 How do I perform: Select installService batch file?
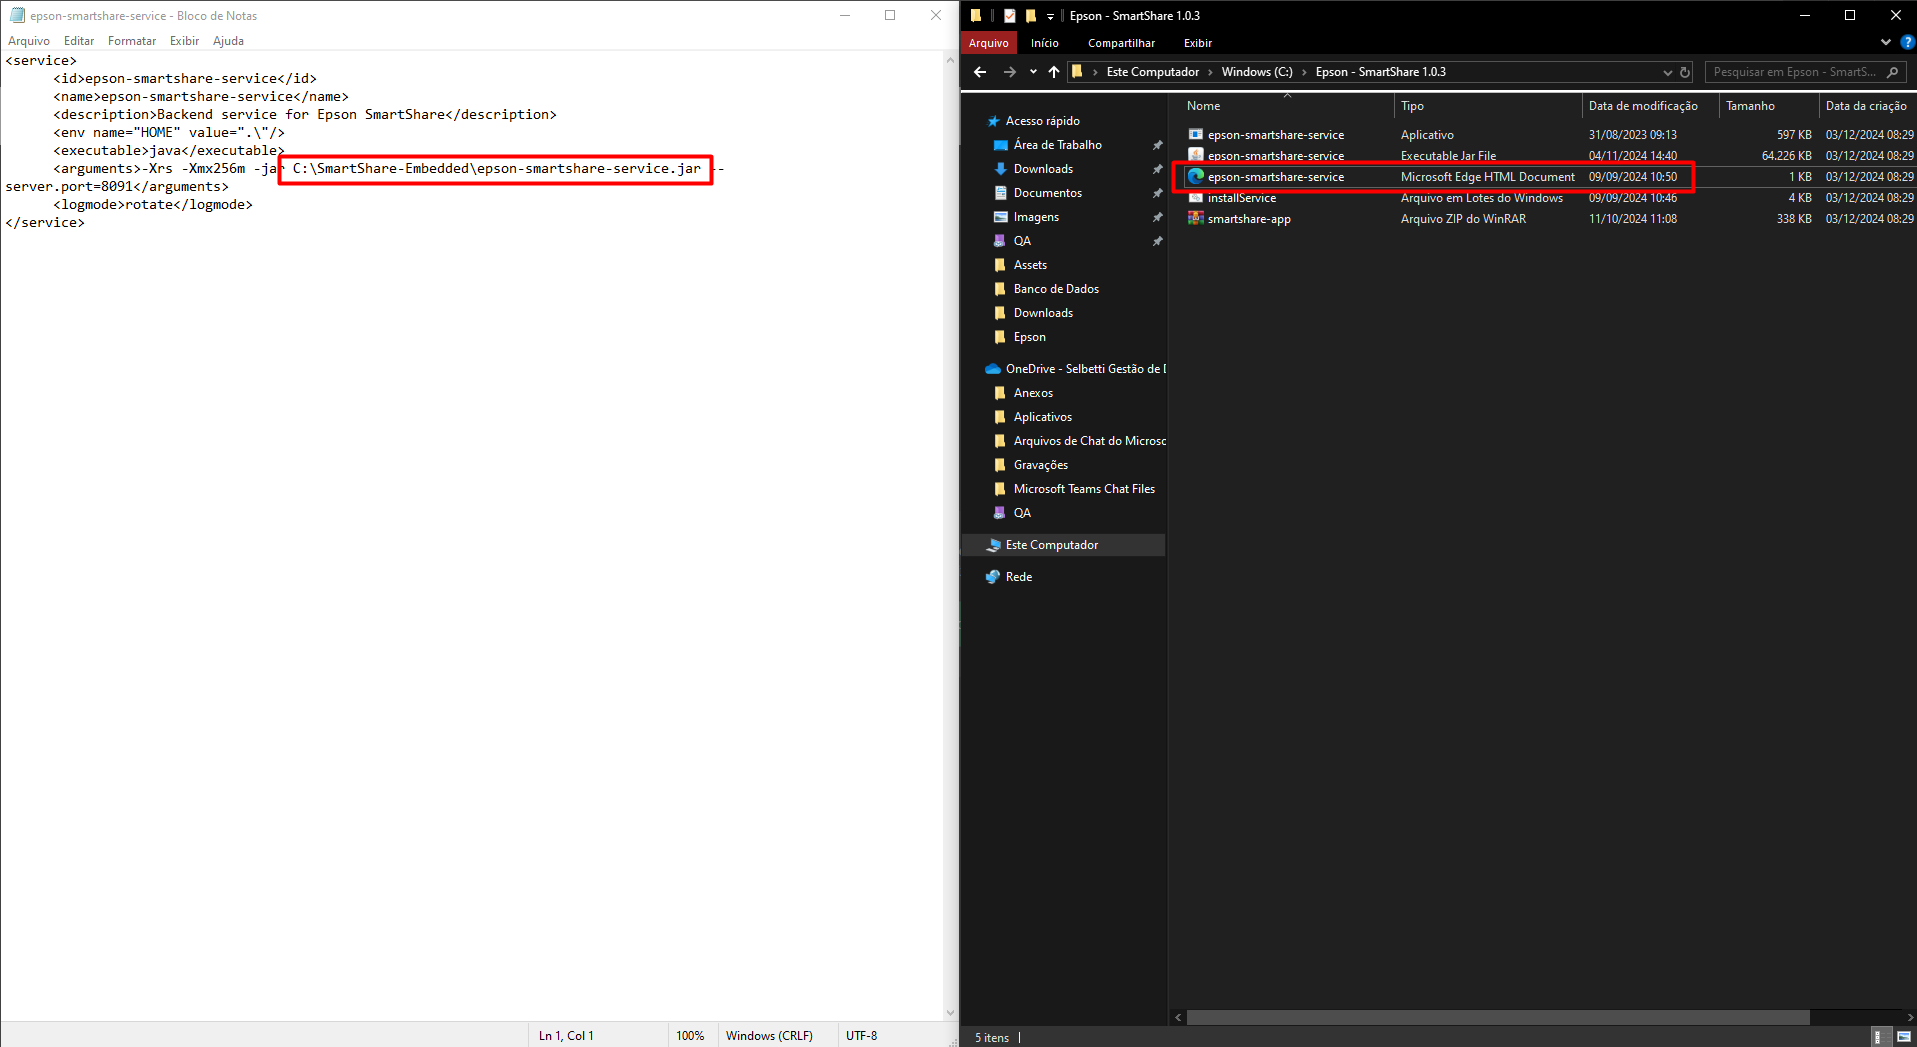pyautogui.click(x=1241, y=198)
